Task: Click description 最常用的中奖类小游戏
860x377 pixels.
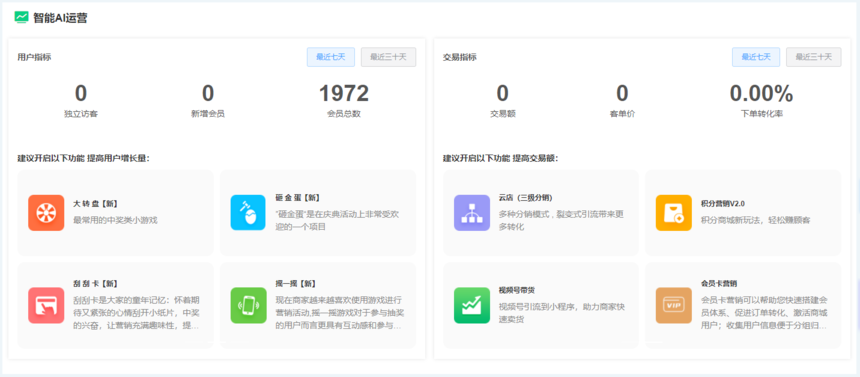Action: coord(115,220)
